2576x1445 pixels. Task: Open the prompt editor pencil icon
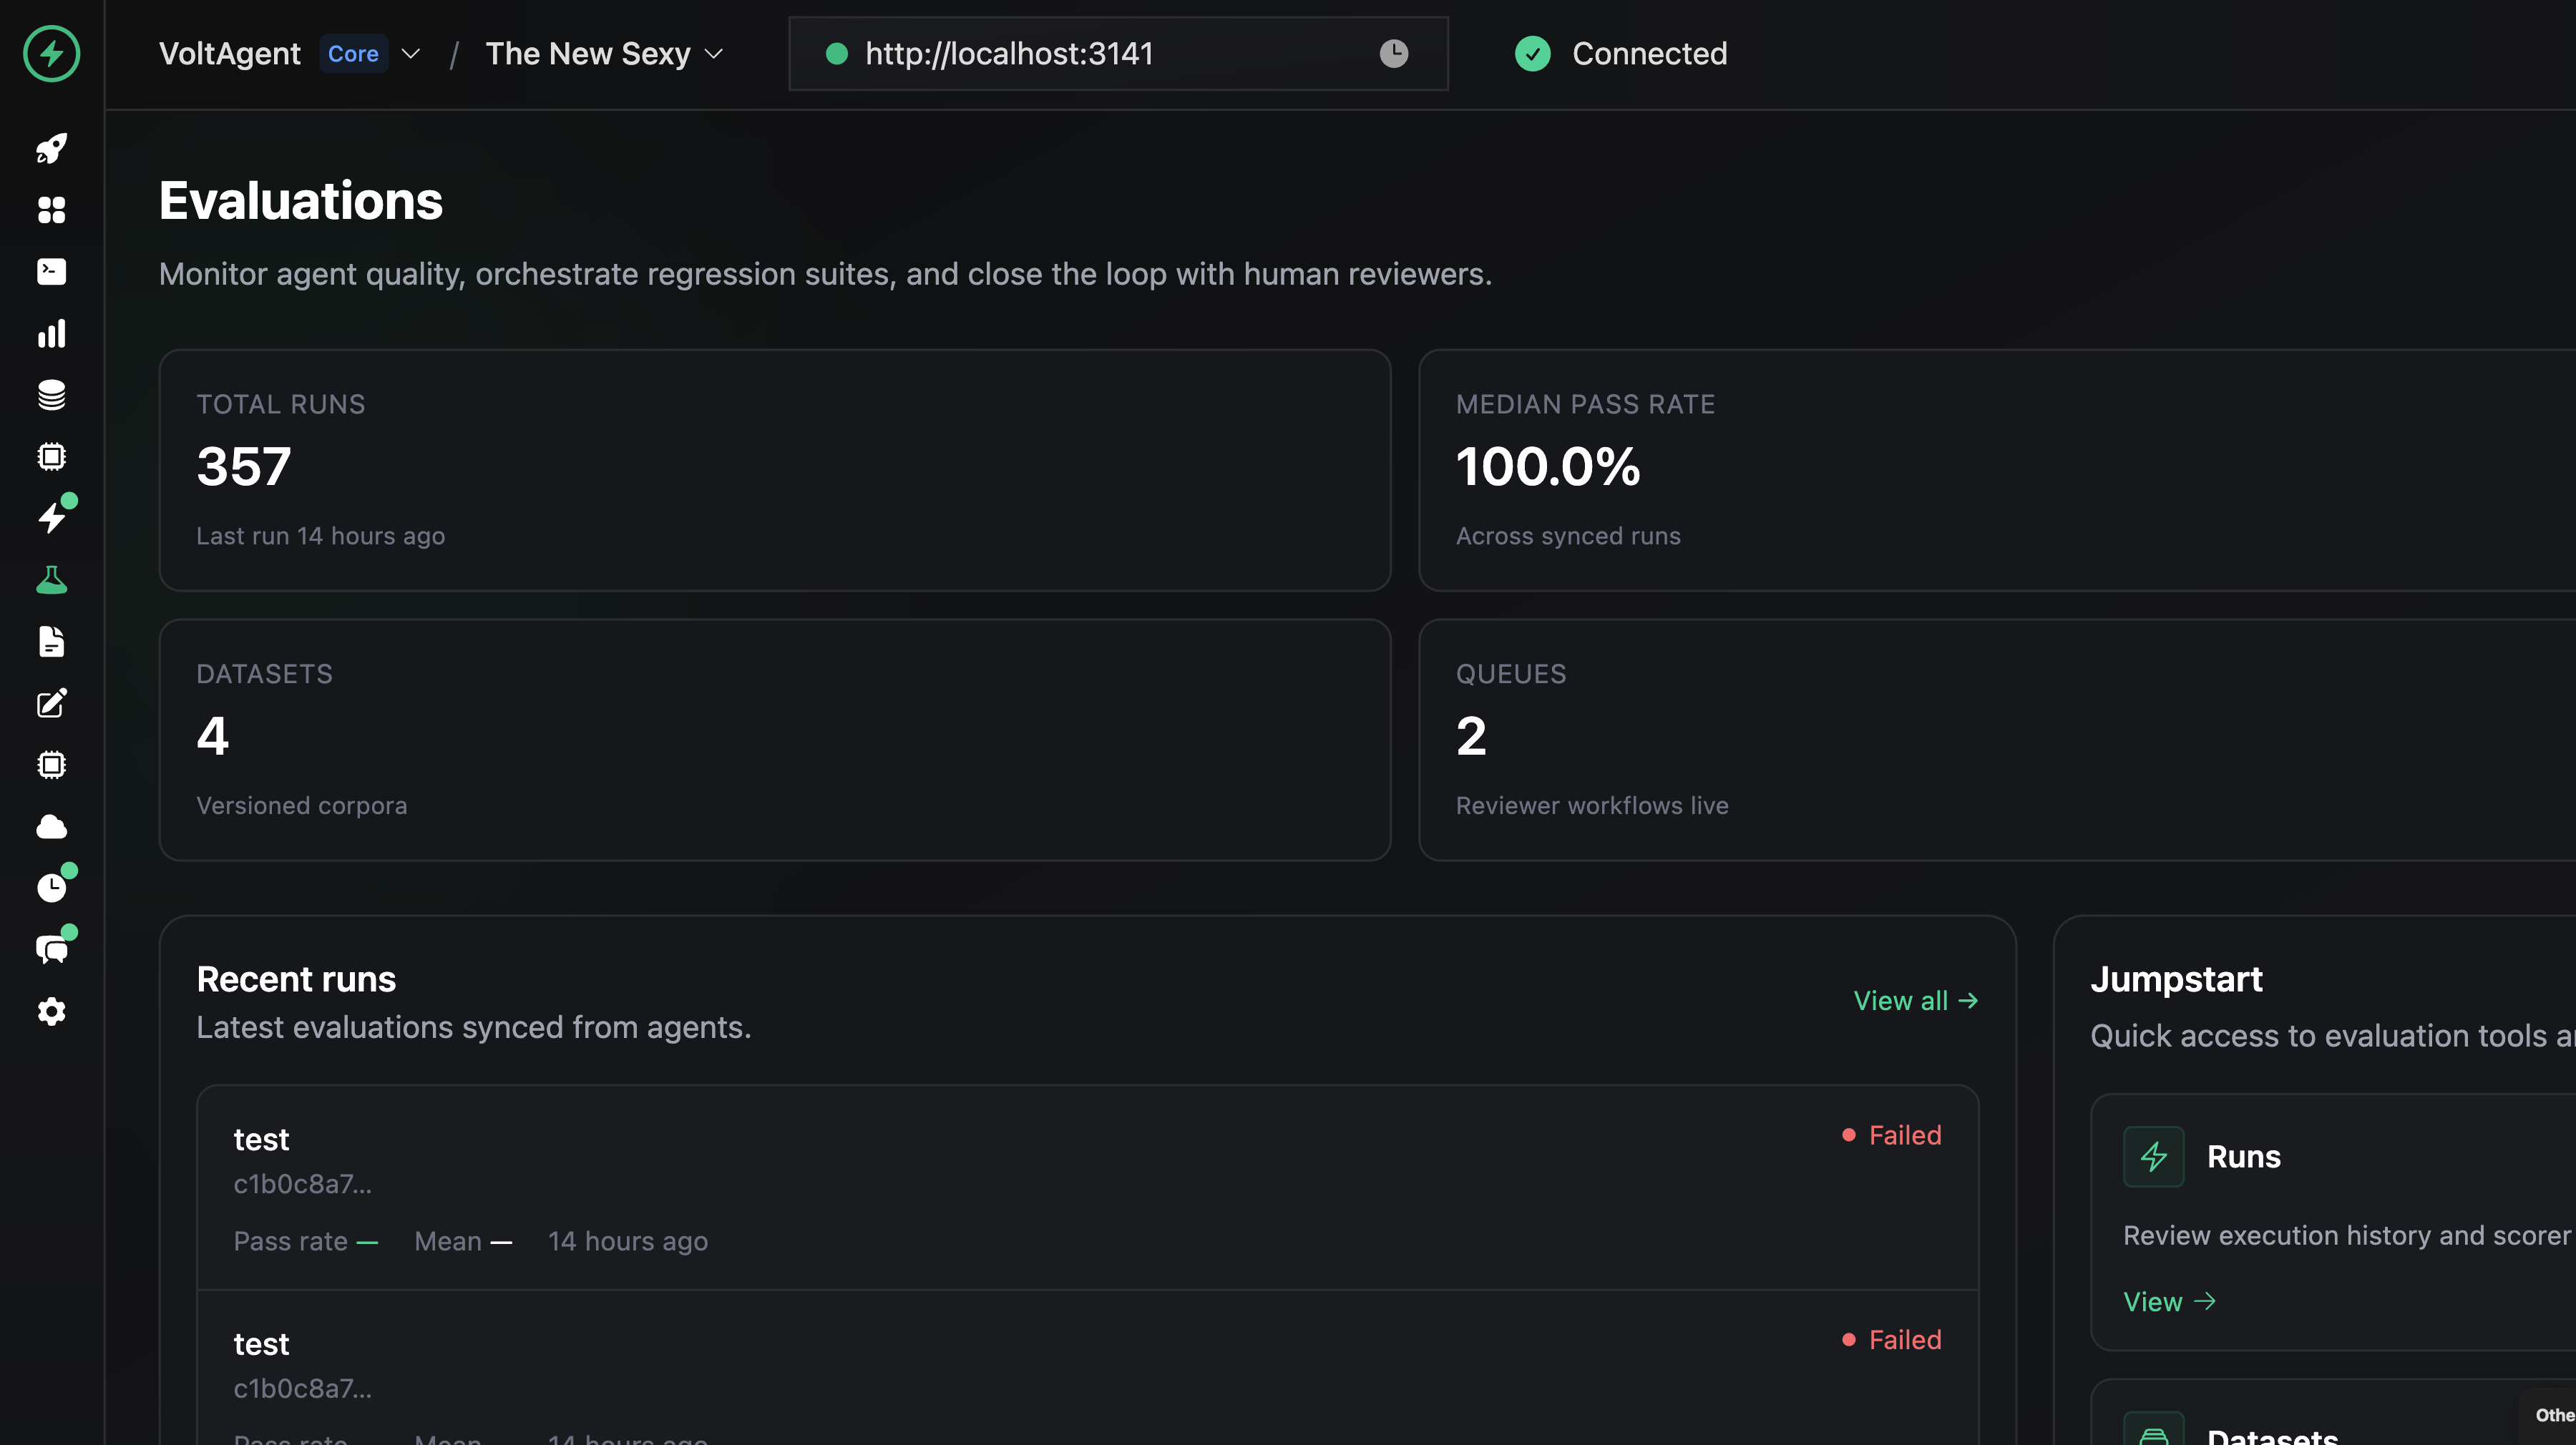(51, 703)
